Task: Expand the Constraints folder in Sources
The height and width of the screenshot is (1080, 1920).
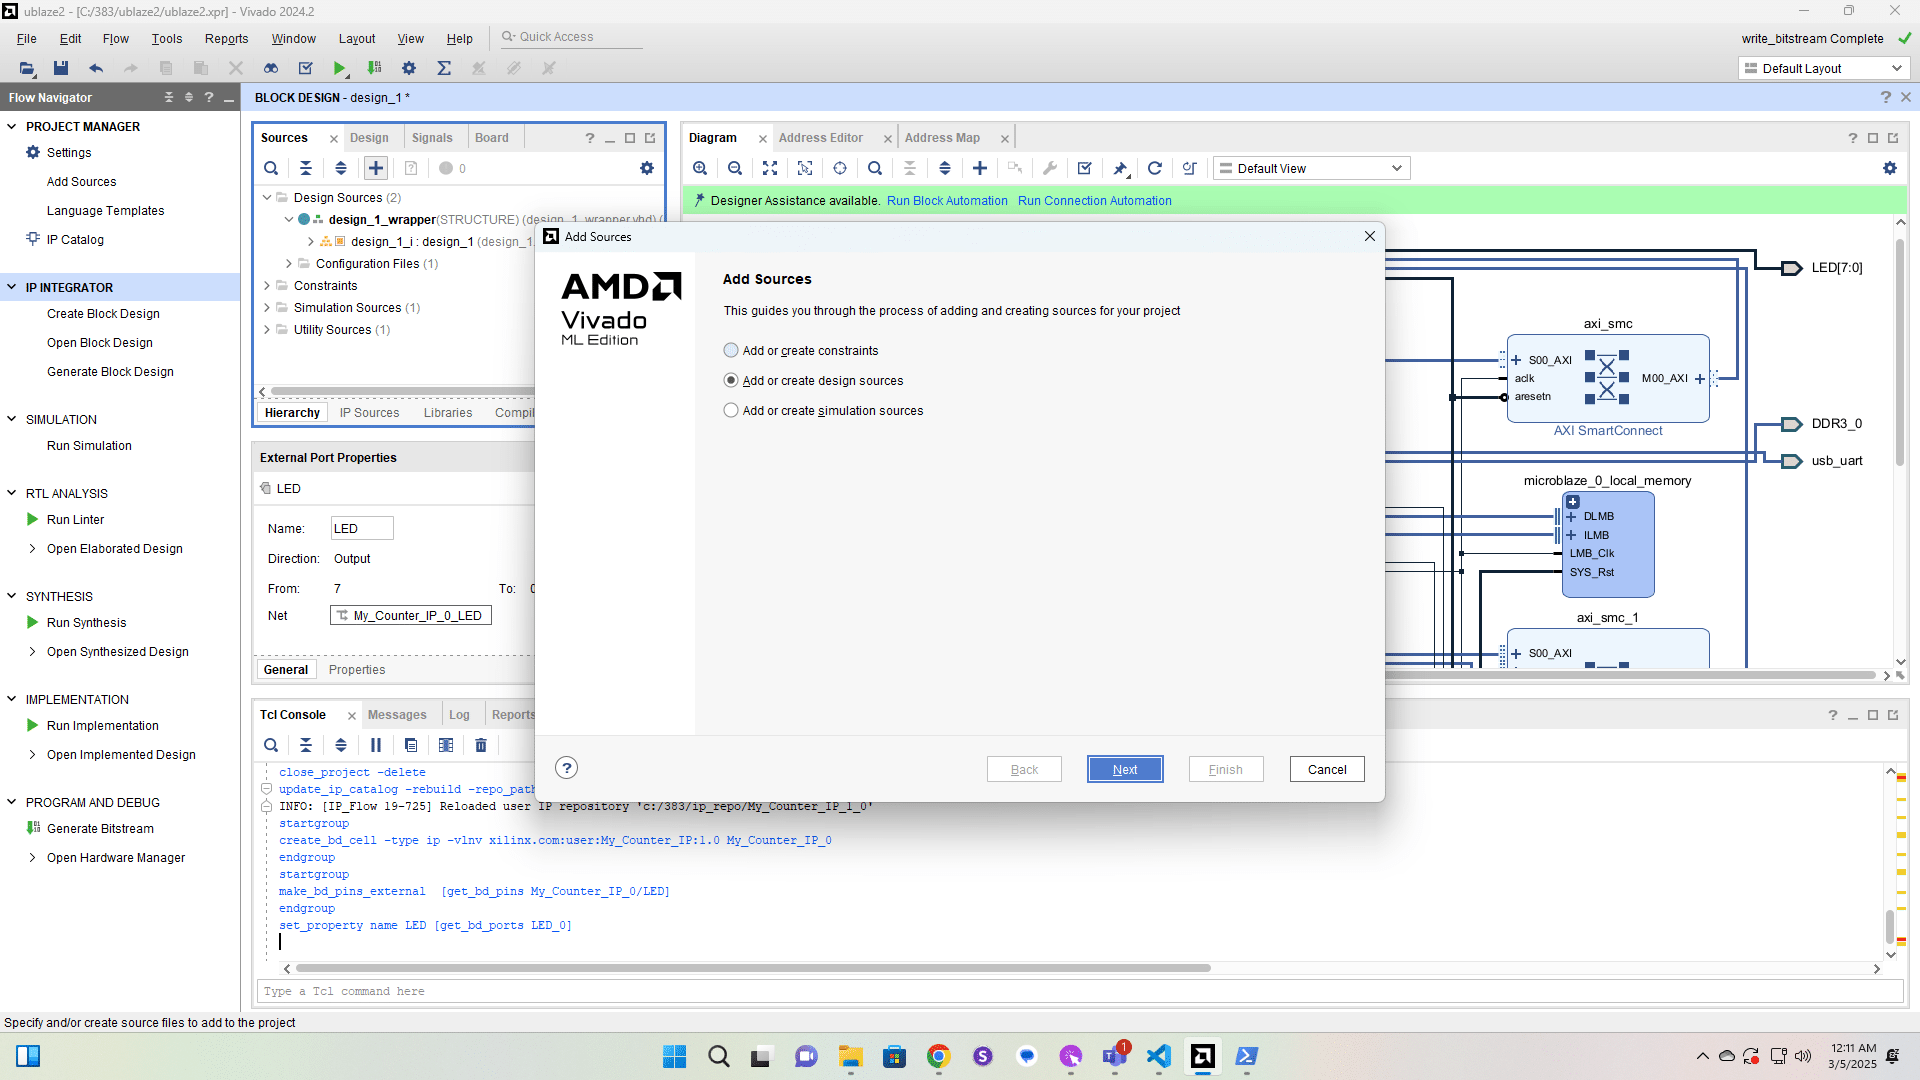Action: click(x=267, y=286)
